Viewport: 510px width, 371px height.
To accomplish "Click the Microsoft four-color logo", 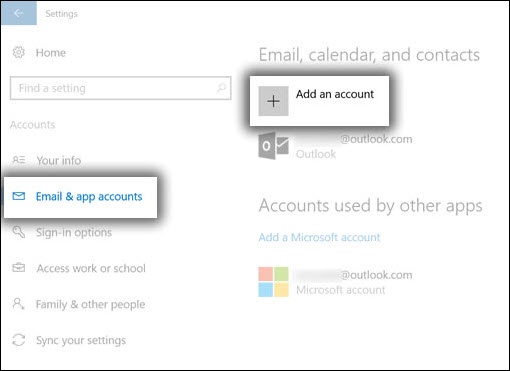I will point(273,282).
